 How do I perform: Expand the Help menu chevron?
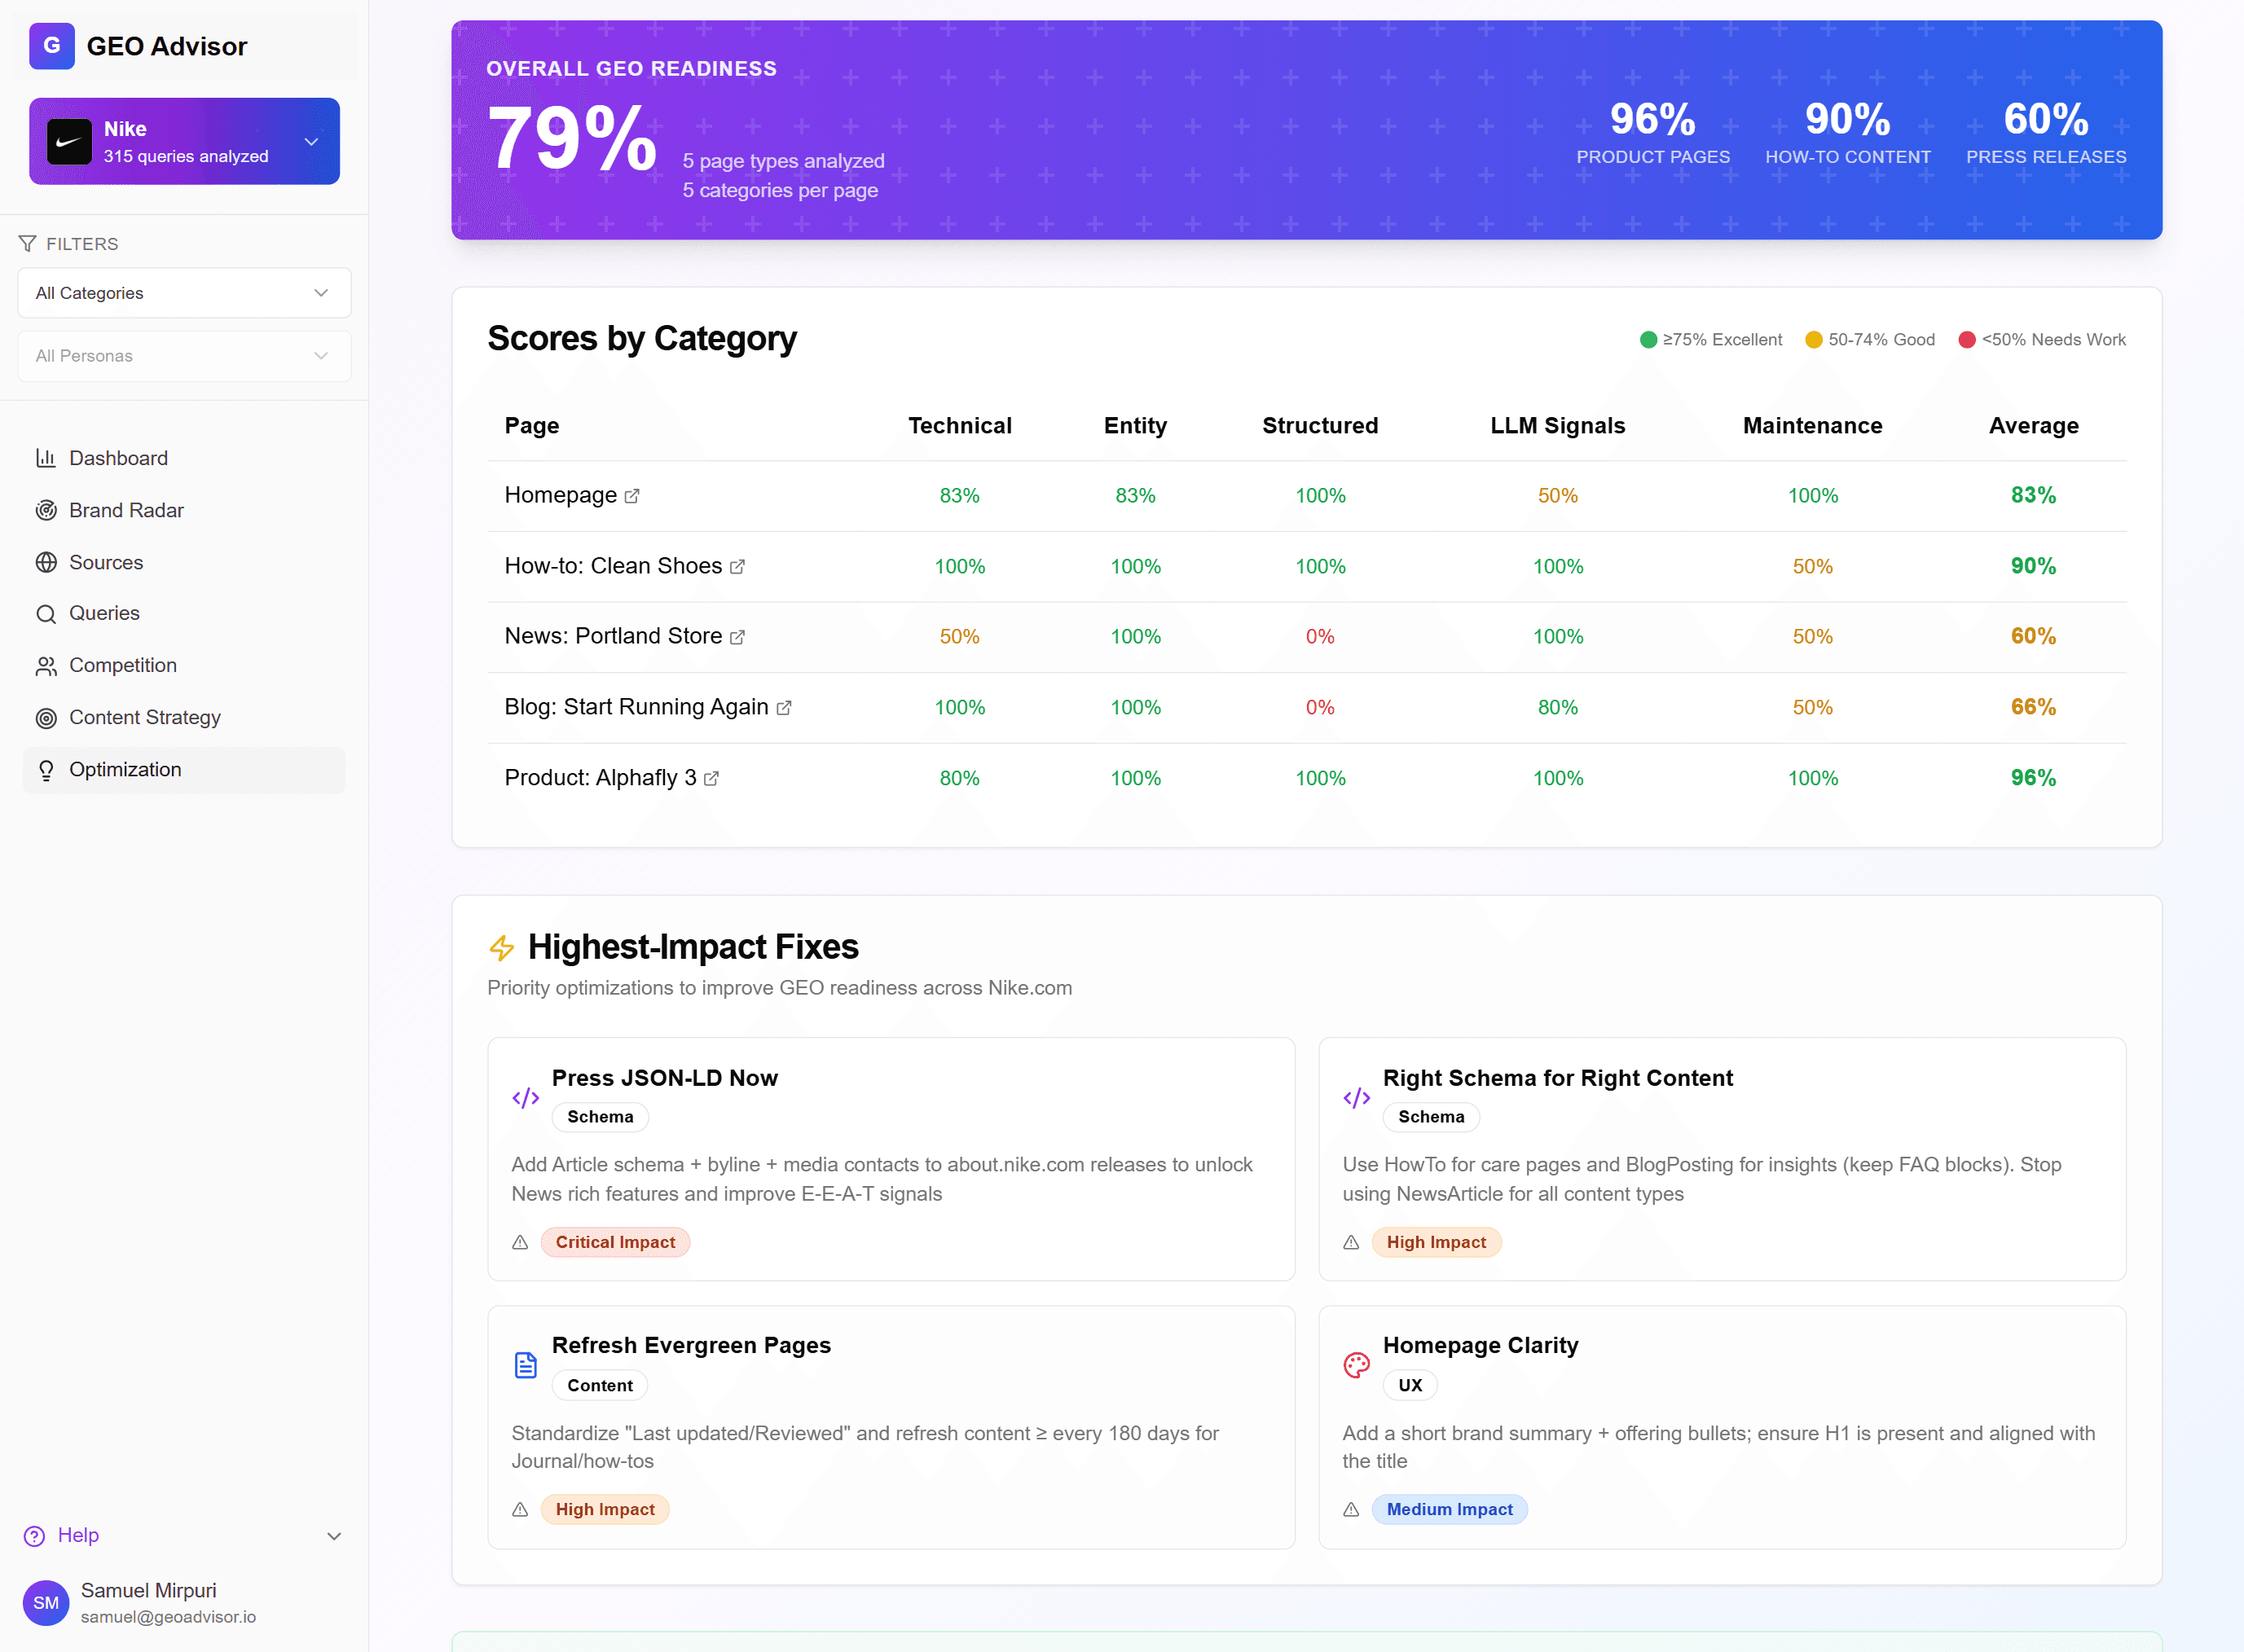coord(334,1536)
